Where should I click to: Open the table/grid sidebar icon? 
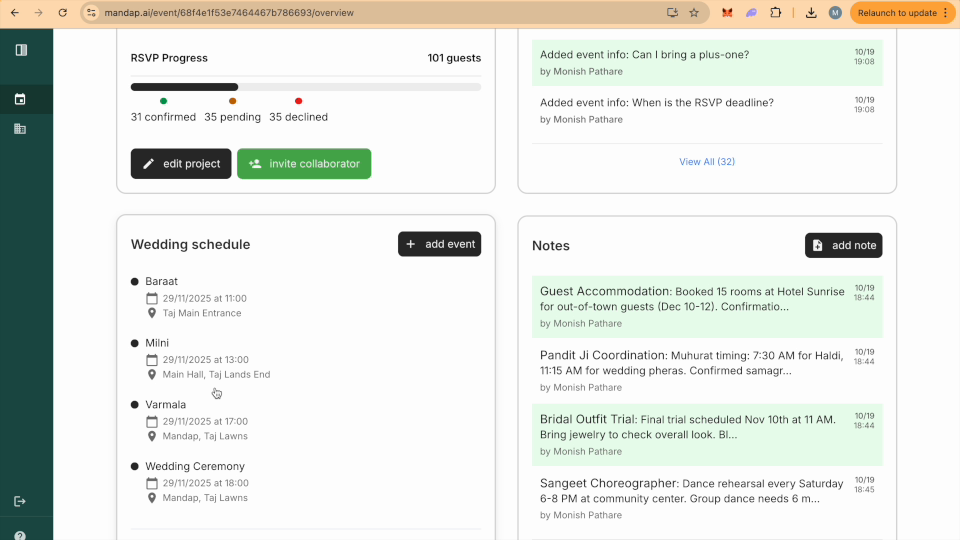(x=20, y=129)
